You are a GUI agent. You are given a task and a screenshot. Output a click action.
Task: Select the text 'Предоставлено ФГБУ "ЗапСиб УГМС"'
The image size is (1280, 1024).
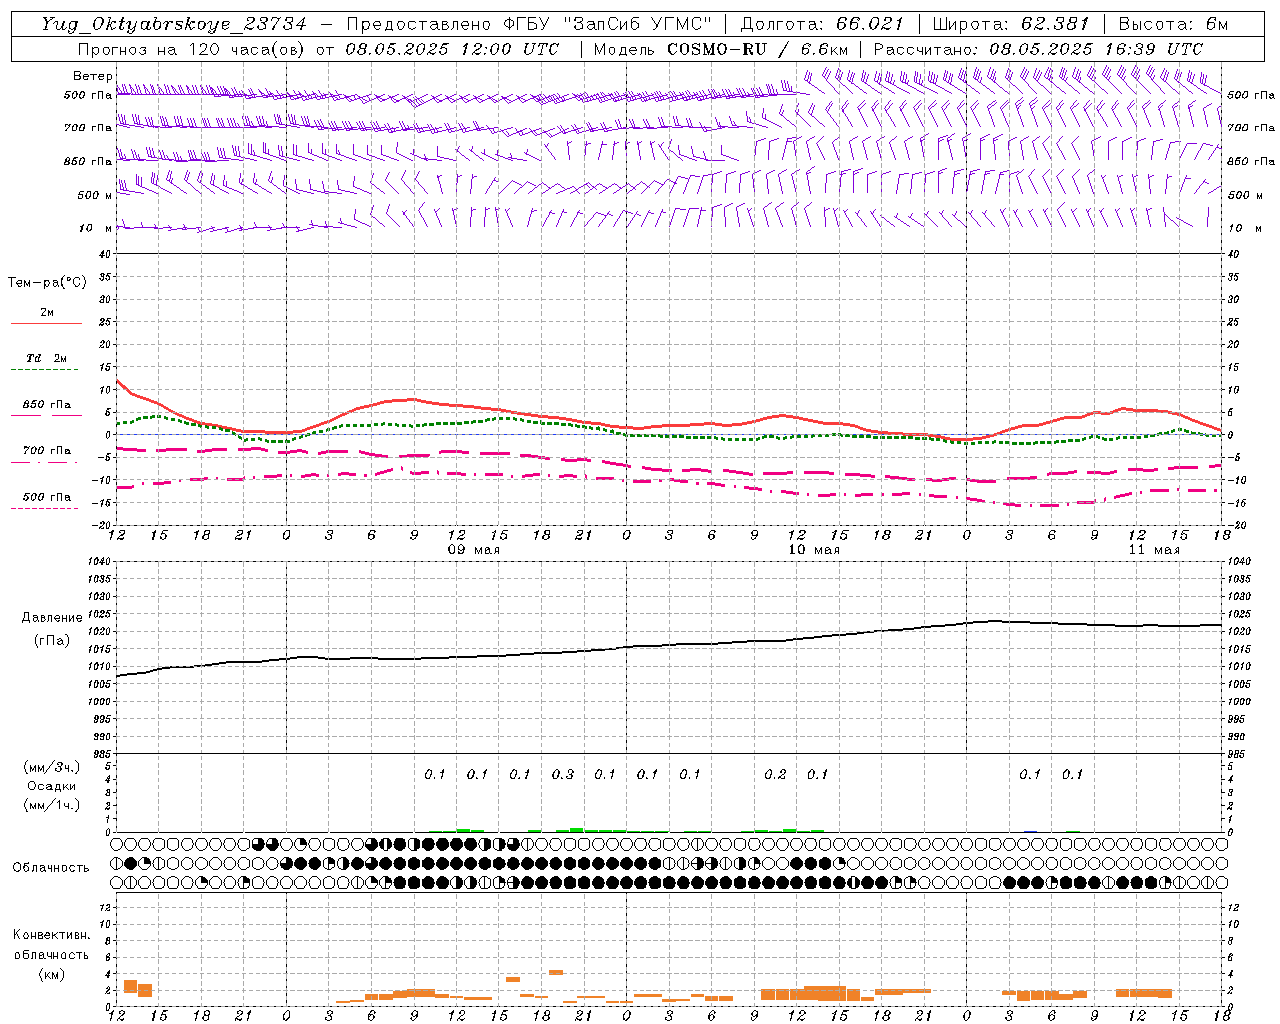point(529,24)
